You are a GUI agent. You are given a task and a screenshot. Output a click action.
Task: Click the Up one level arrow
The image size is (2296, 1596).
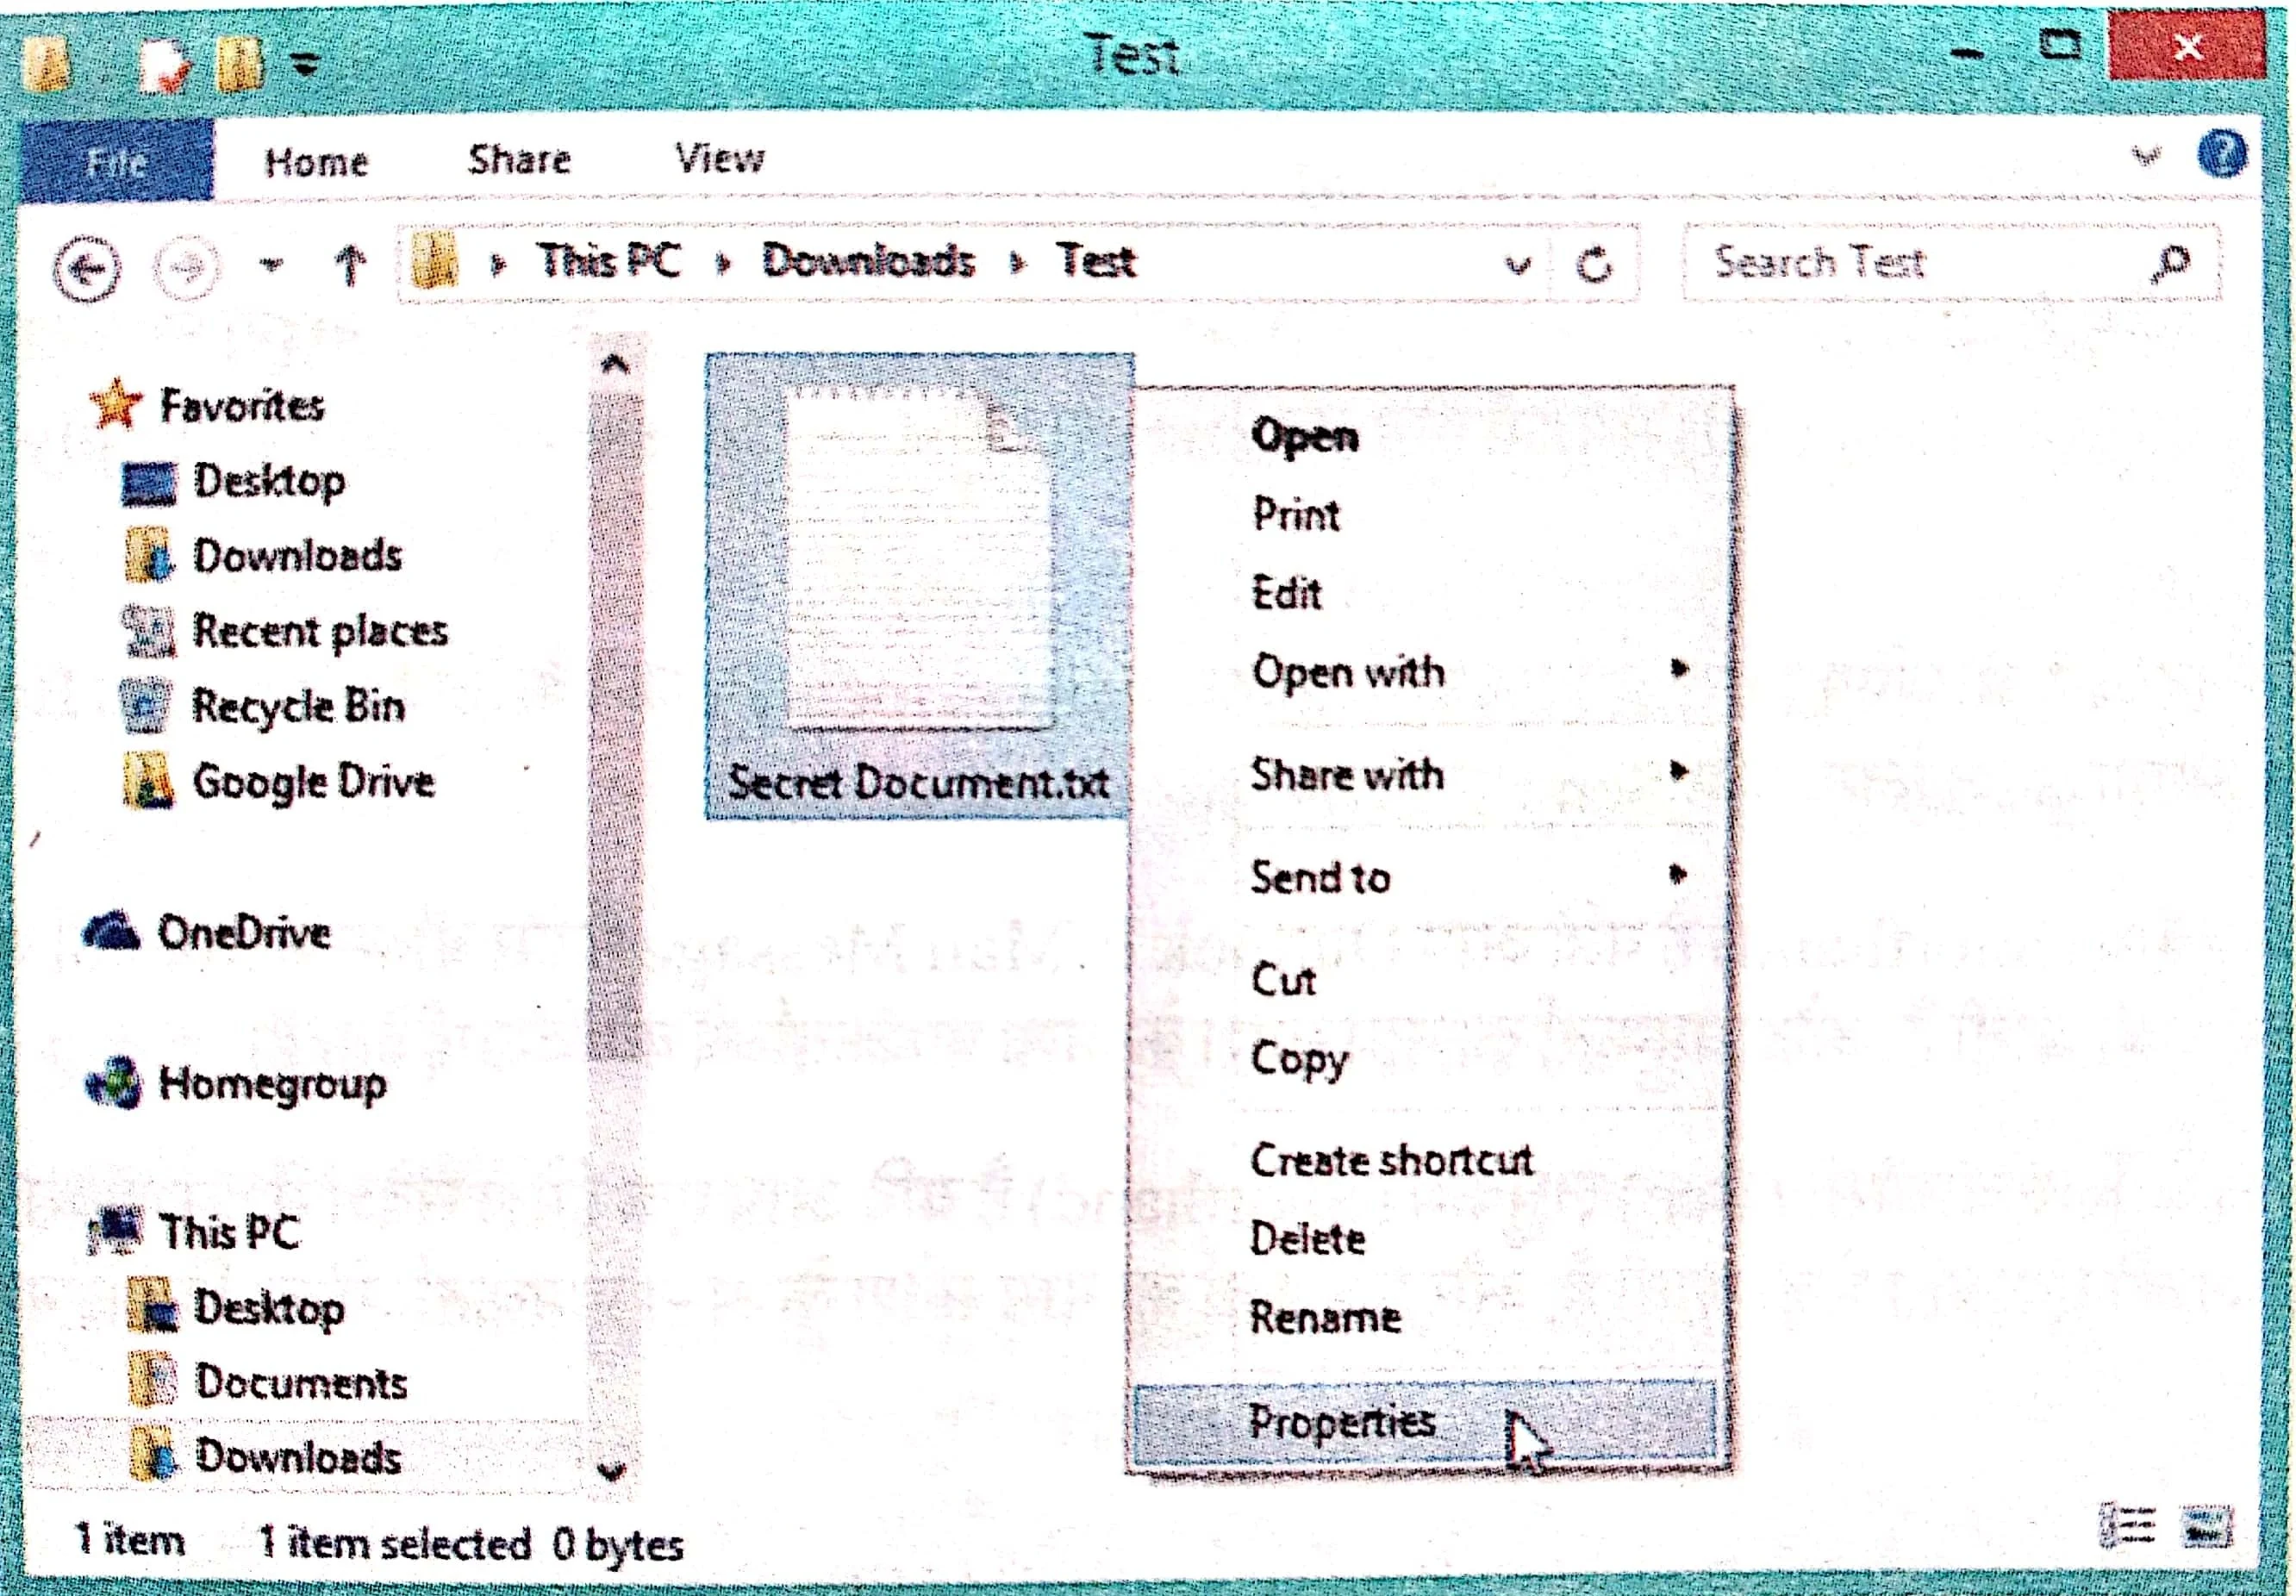click(349, 266)
